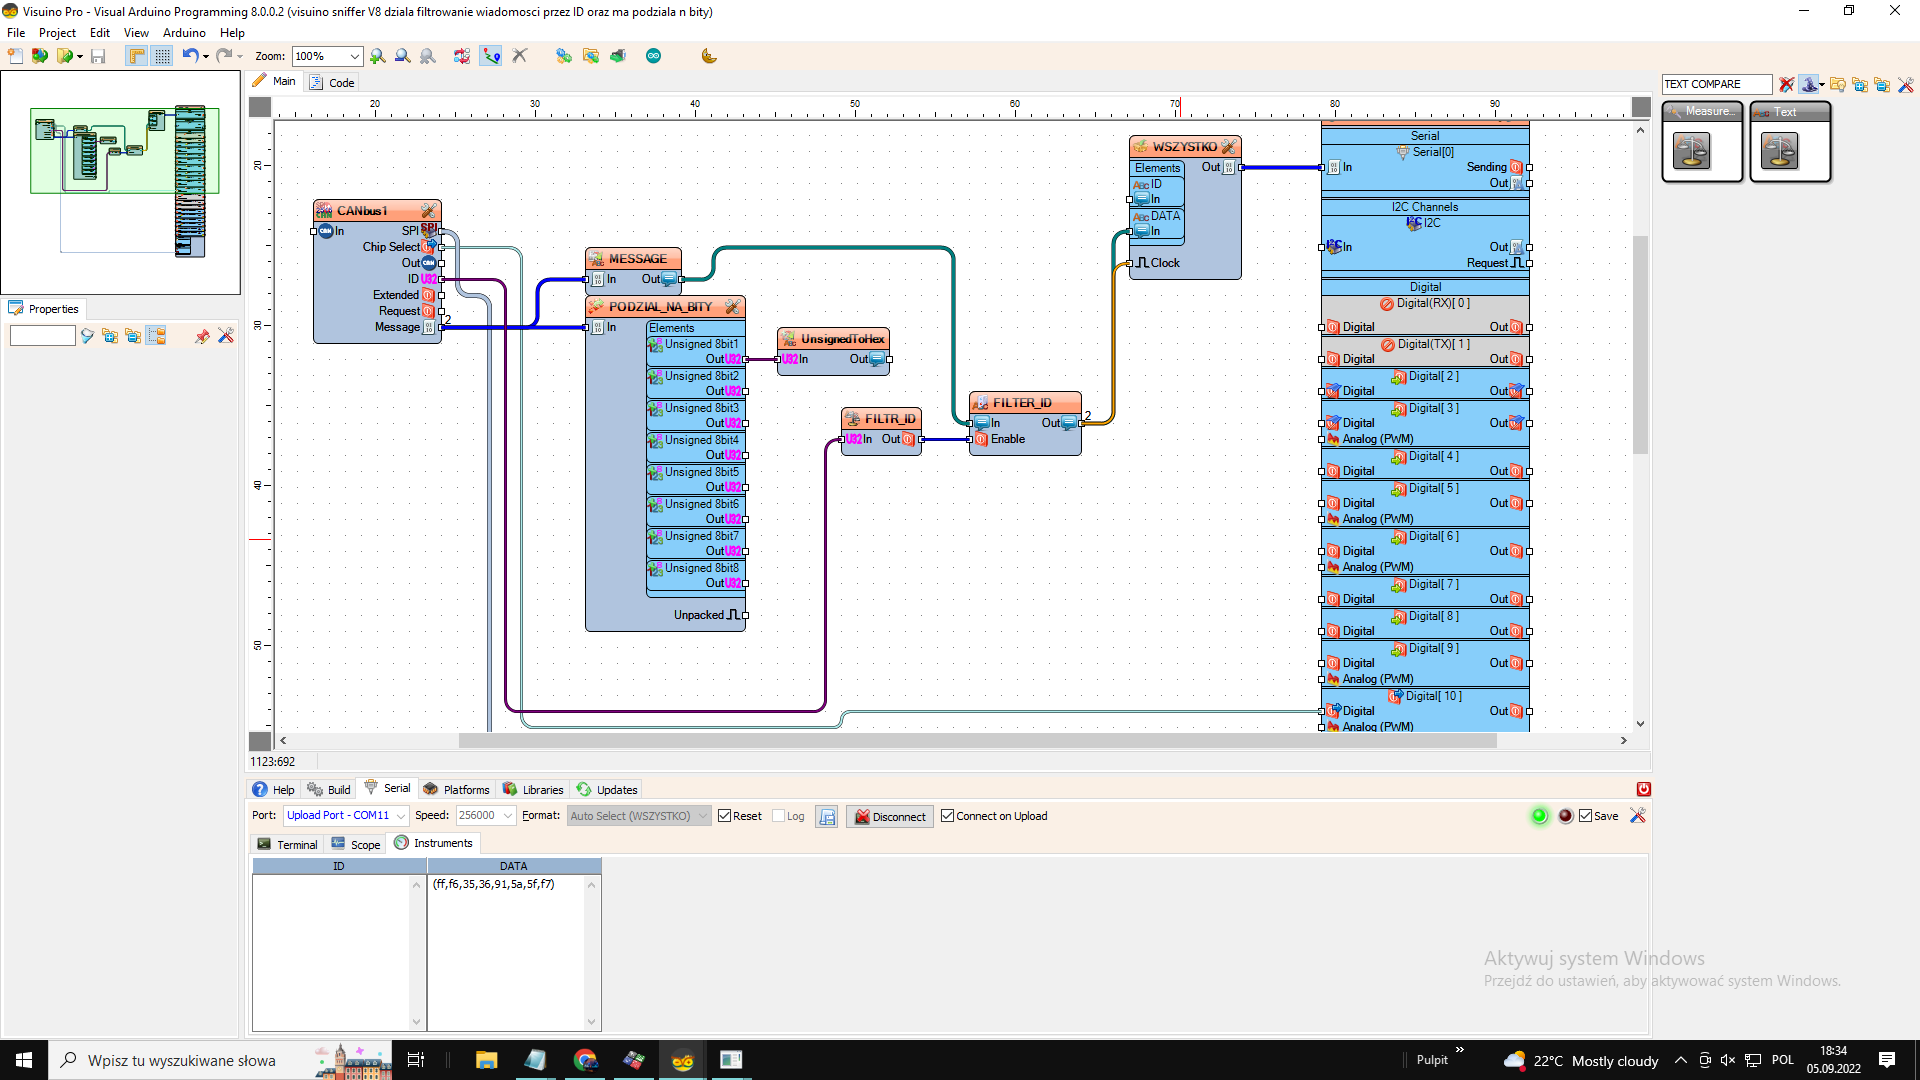Screen dimensions: 1920x1080
Task: Click the wizard hat component filter icon
Action: pyautogui.click(x=1809, y=85)
